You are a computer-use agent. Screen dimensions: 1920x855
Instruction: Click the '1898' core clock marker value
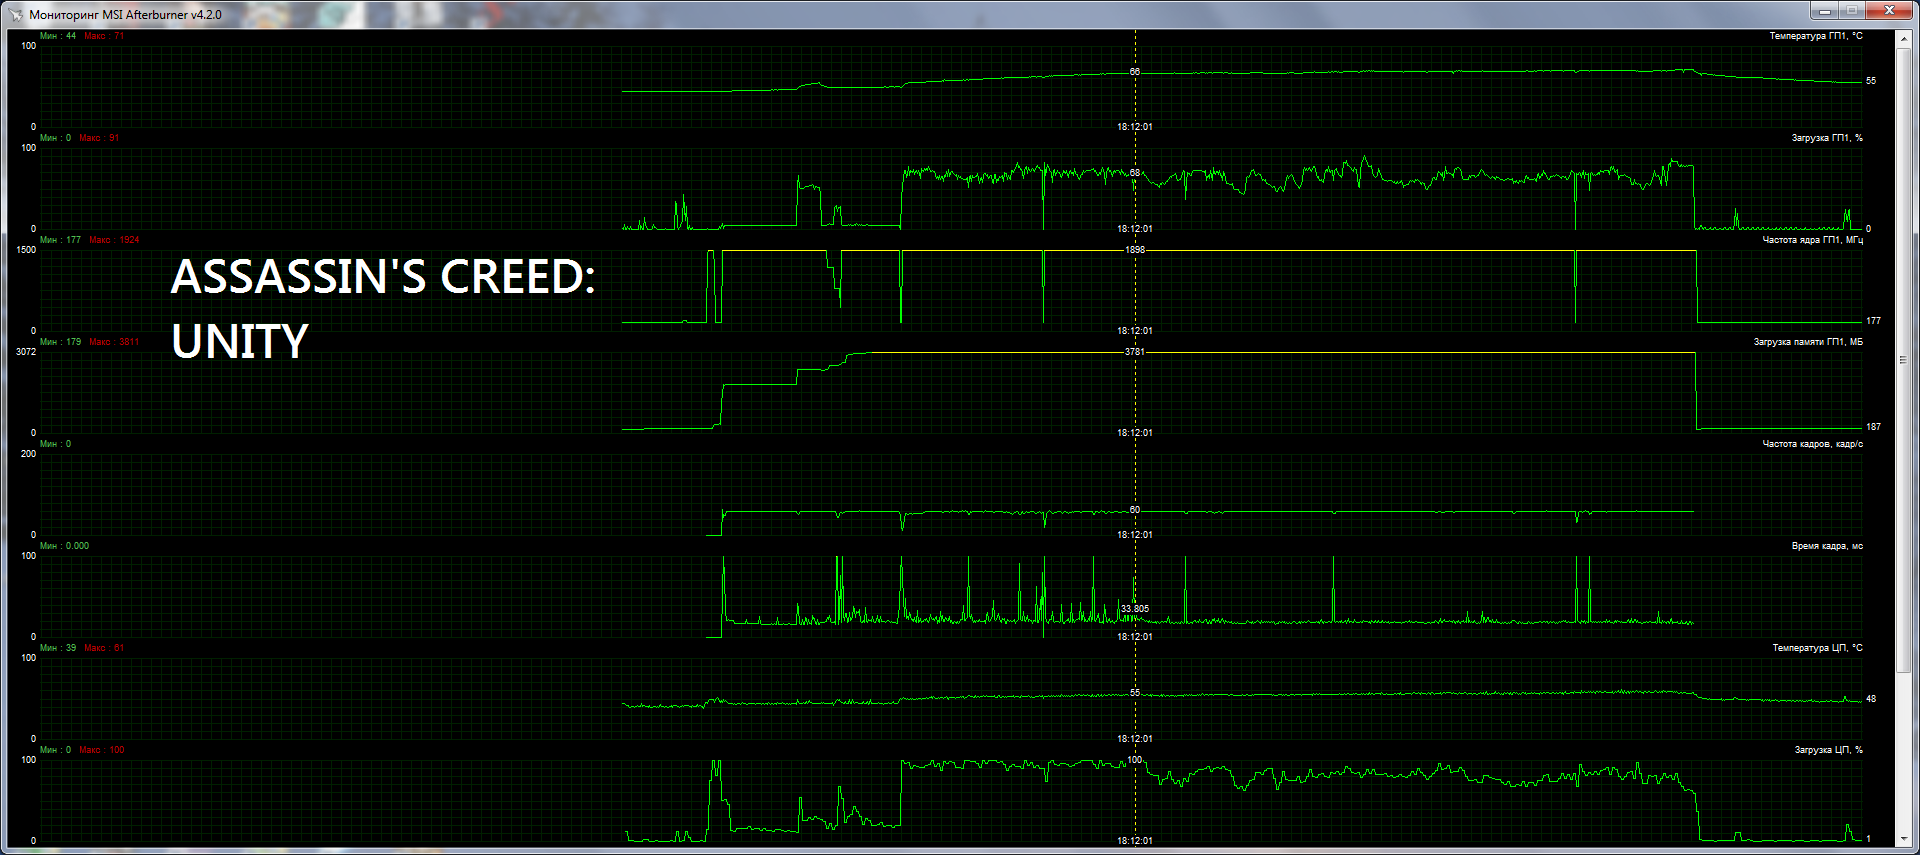pyautogui.click(x=1135, y=250)
